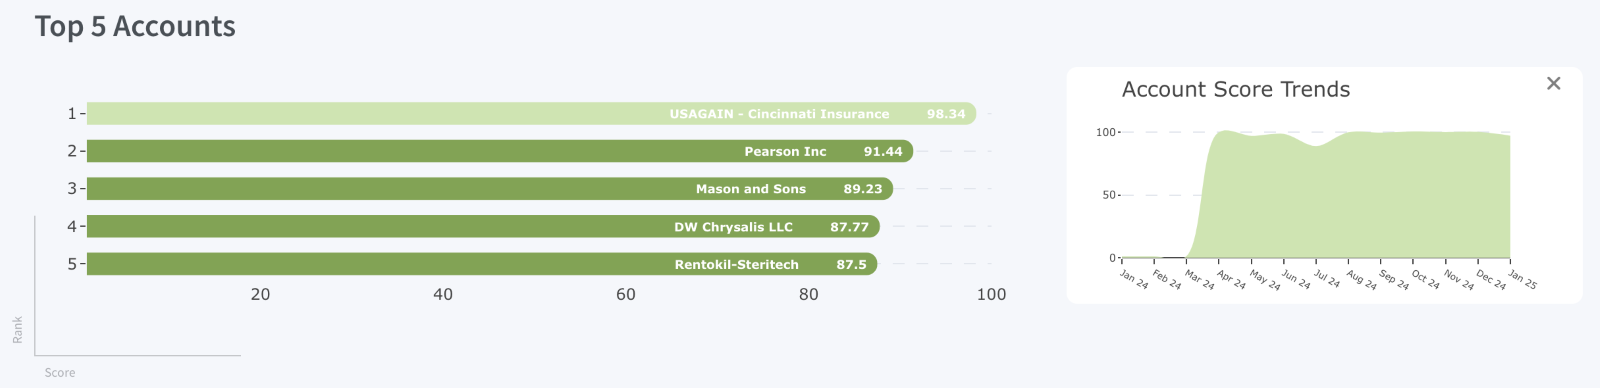Screen dimensions: 1600x388
Task: Click the Jan 25 tick label
Action: point(1522,280)
